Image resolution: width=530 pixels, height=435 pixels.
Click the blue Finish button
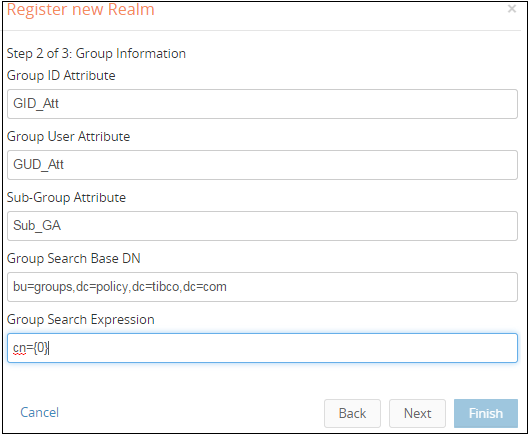point(486,413)
